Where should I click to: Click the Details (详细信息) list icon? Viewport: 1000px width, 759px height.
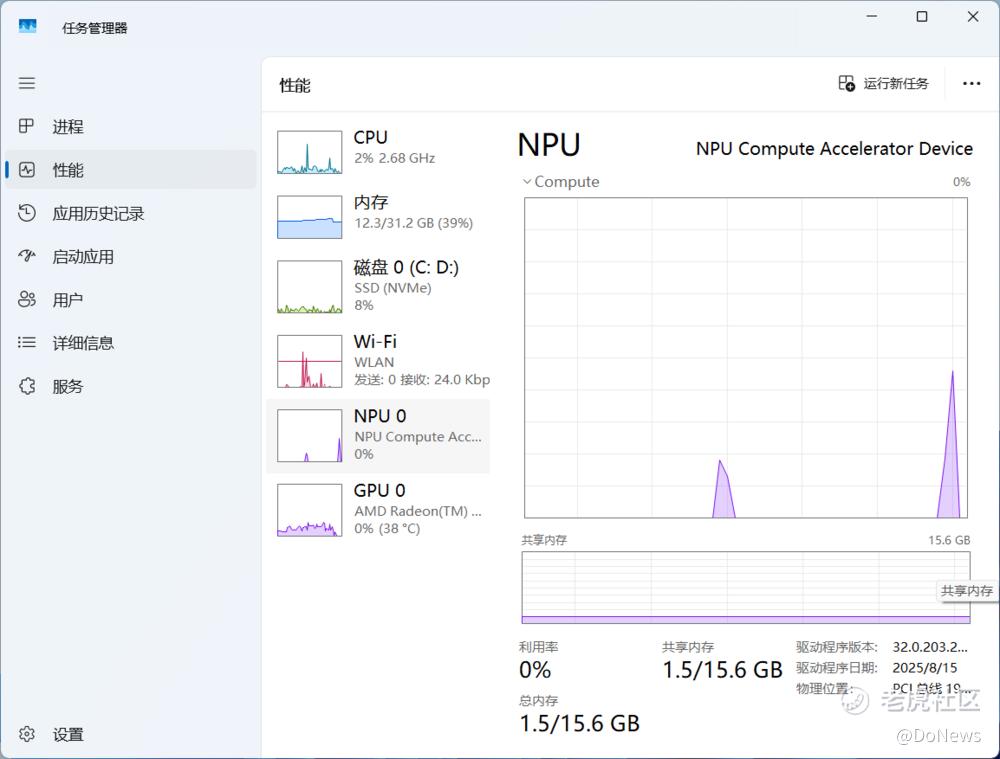click(27, 343)
